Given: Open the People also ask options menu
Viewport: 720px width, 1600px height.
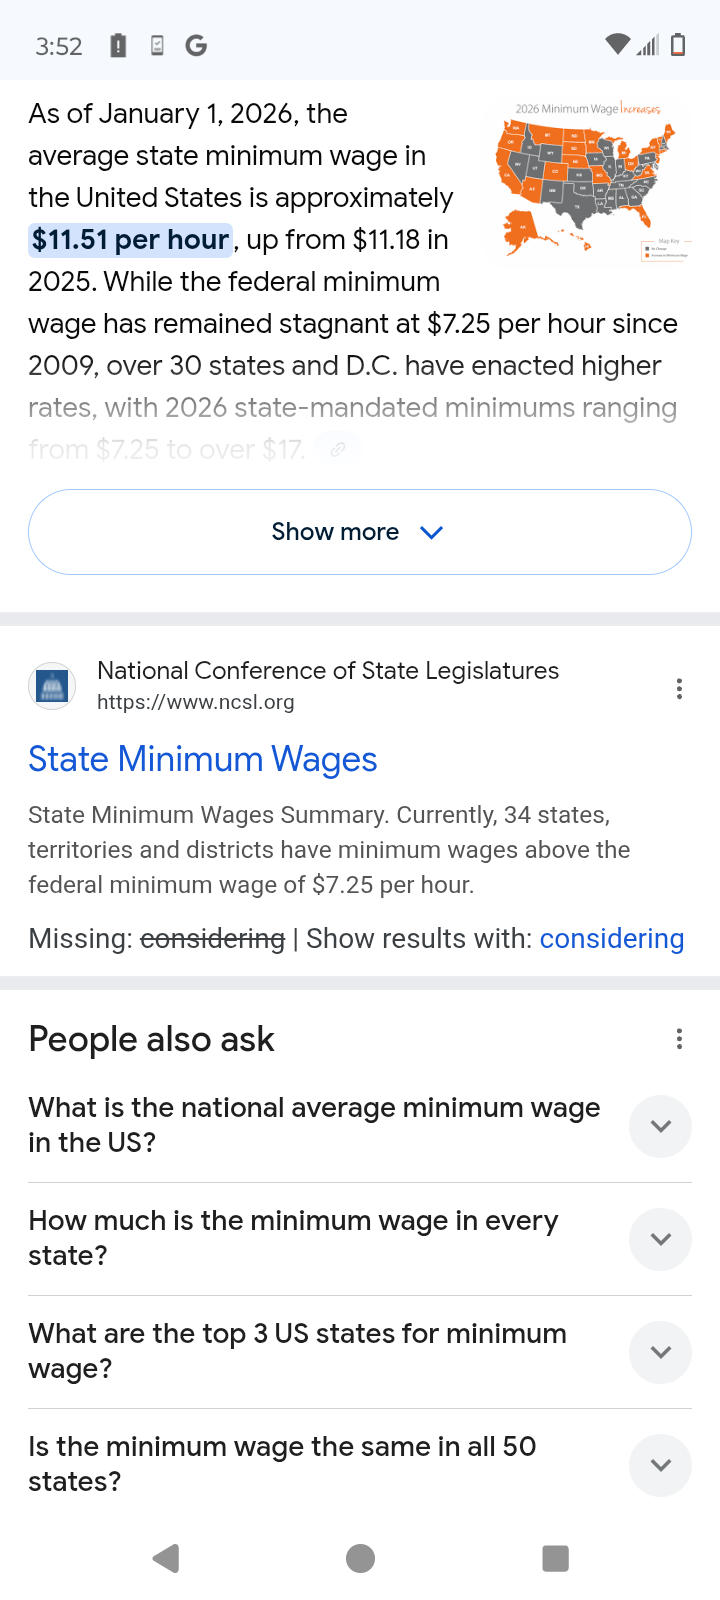Looking at the screenshot, I should coord(679,1039).
